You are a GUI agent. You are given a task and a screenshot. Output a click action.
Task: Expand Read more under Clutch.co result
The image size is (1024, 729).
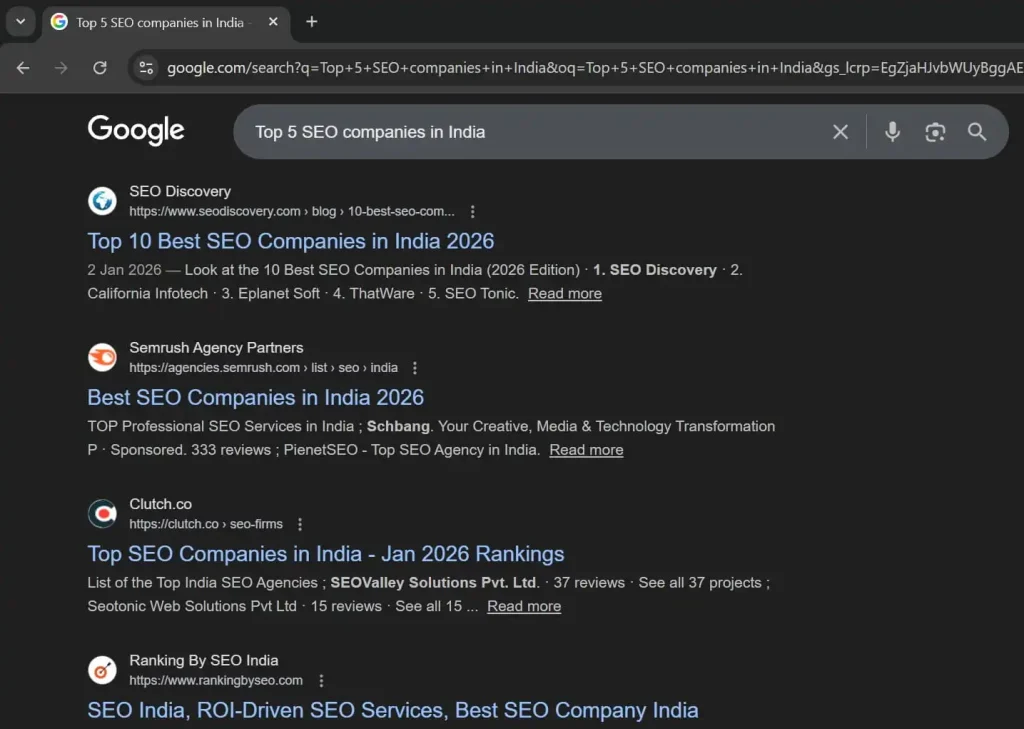(524, 606)
